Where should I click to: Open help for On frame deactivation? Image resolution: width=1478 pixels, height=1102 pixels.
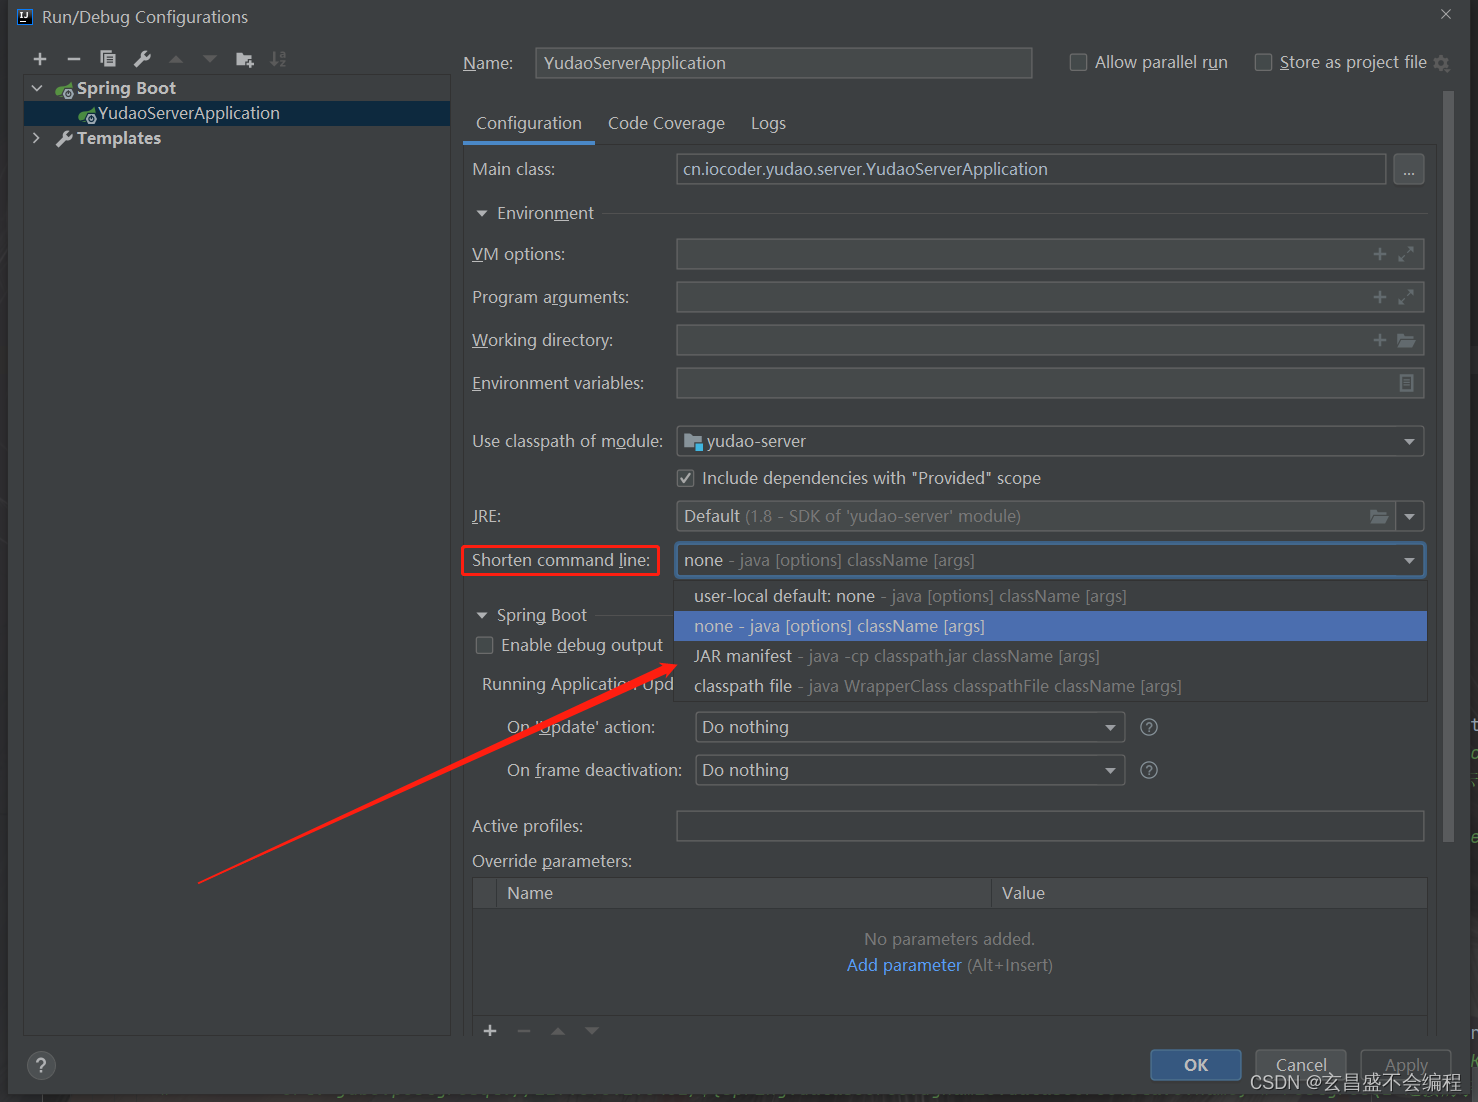click(1149, 770)
